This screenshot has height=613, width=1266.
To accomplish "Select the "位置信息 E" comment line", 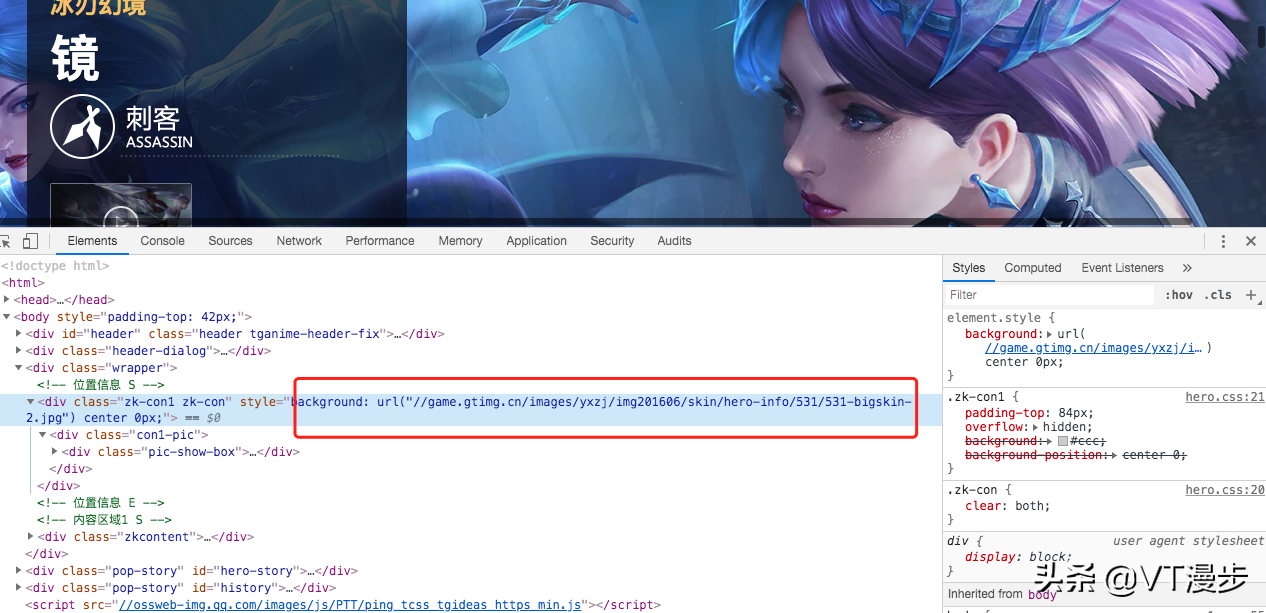I will click(101, 503).
